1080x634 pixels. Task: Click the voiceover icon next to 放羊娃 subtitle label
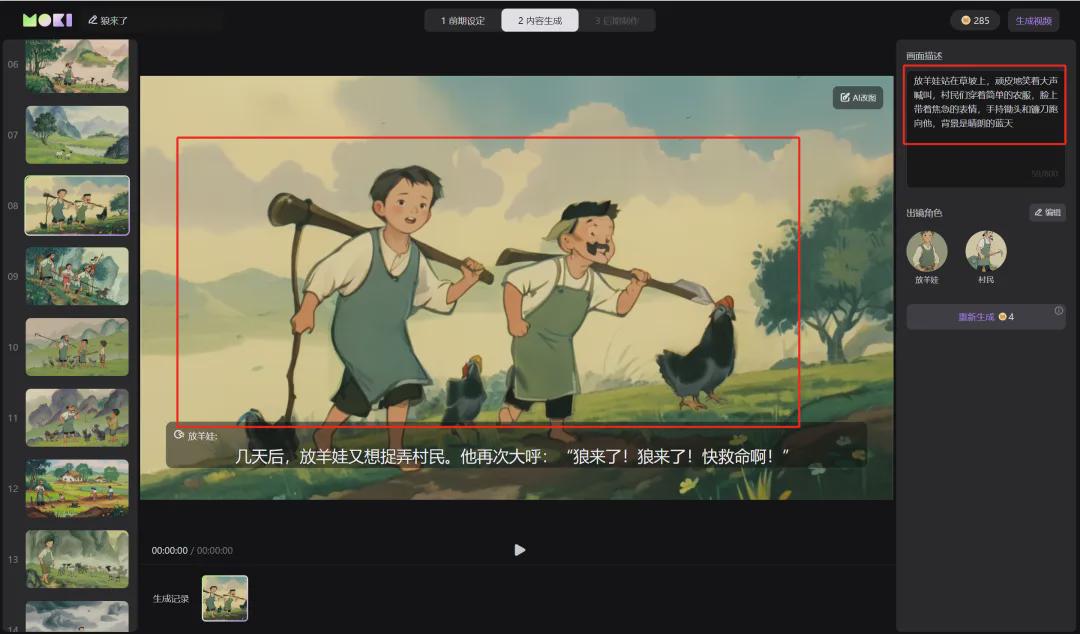click(178, 434)
